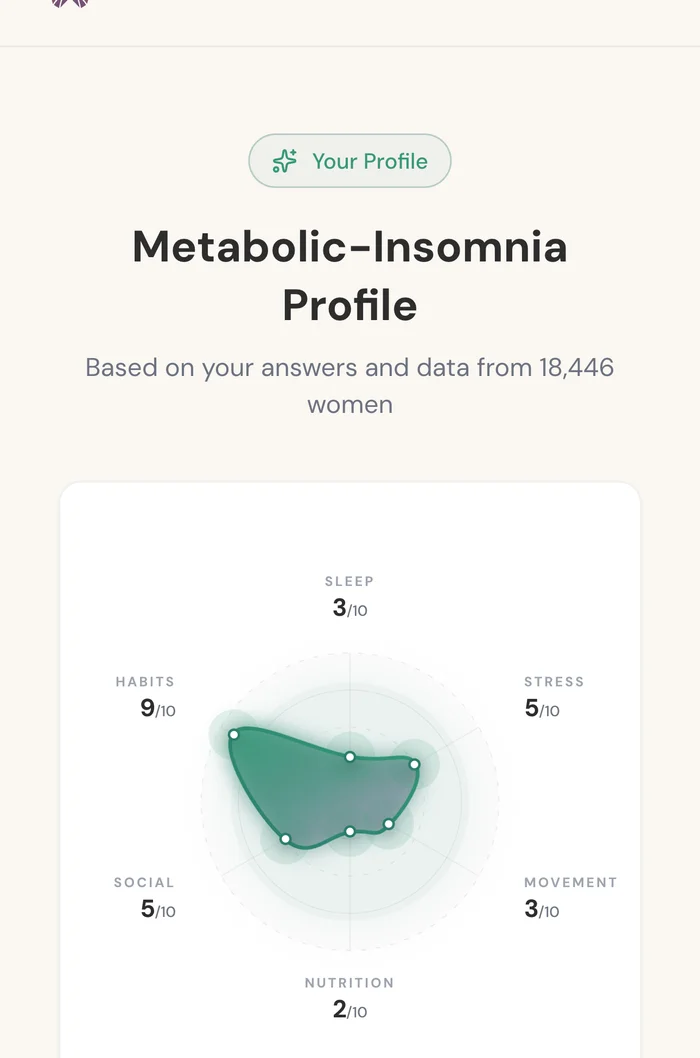Click the NUTRITION axis label

349,983
